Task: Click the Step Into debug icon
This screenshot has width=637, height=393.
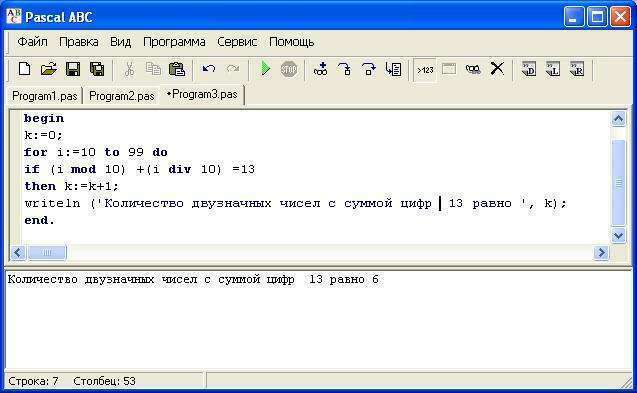Action: 344,69
